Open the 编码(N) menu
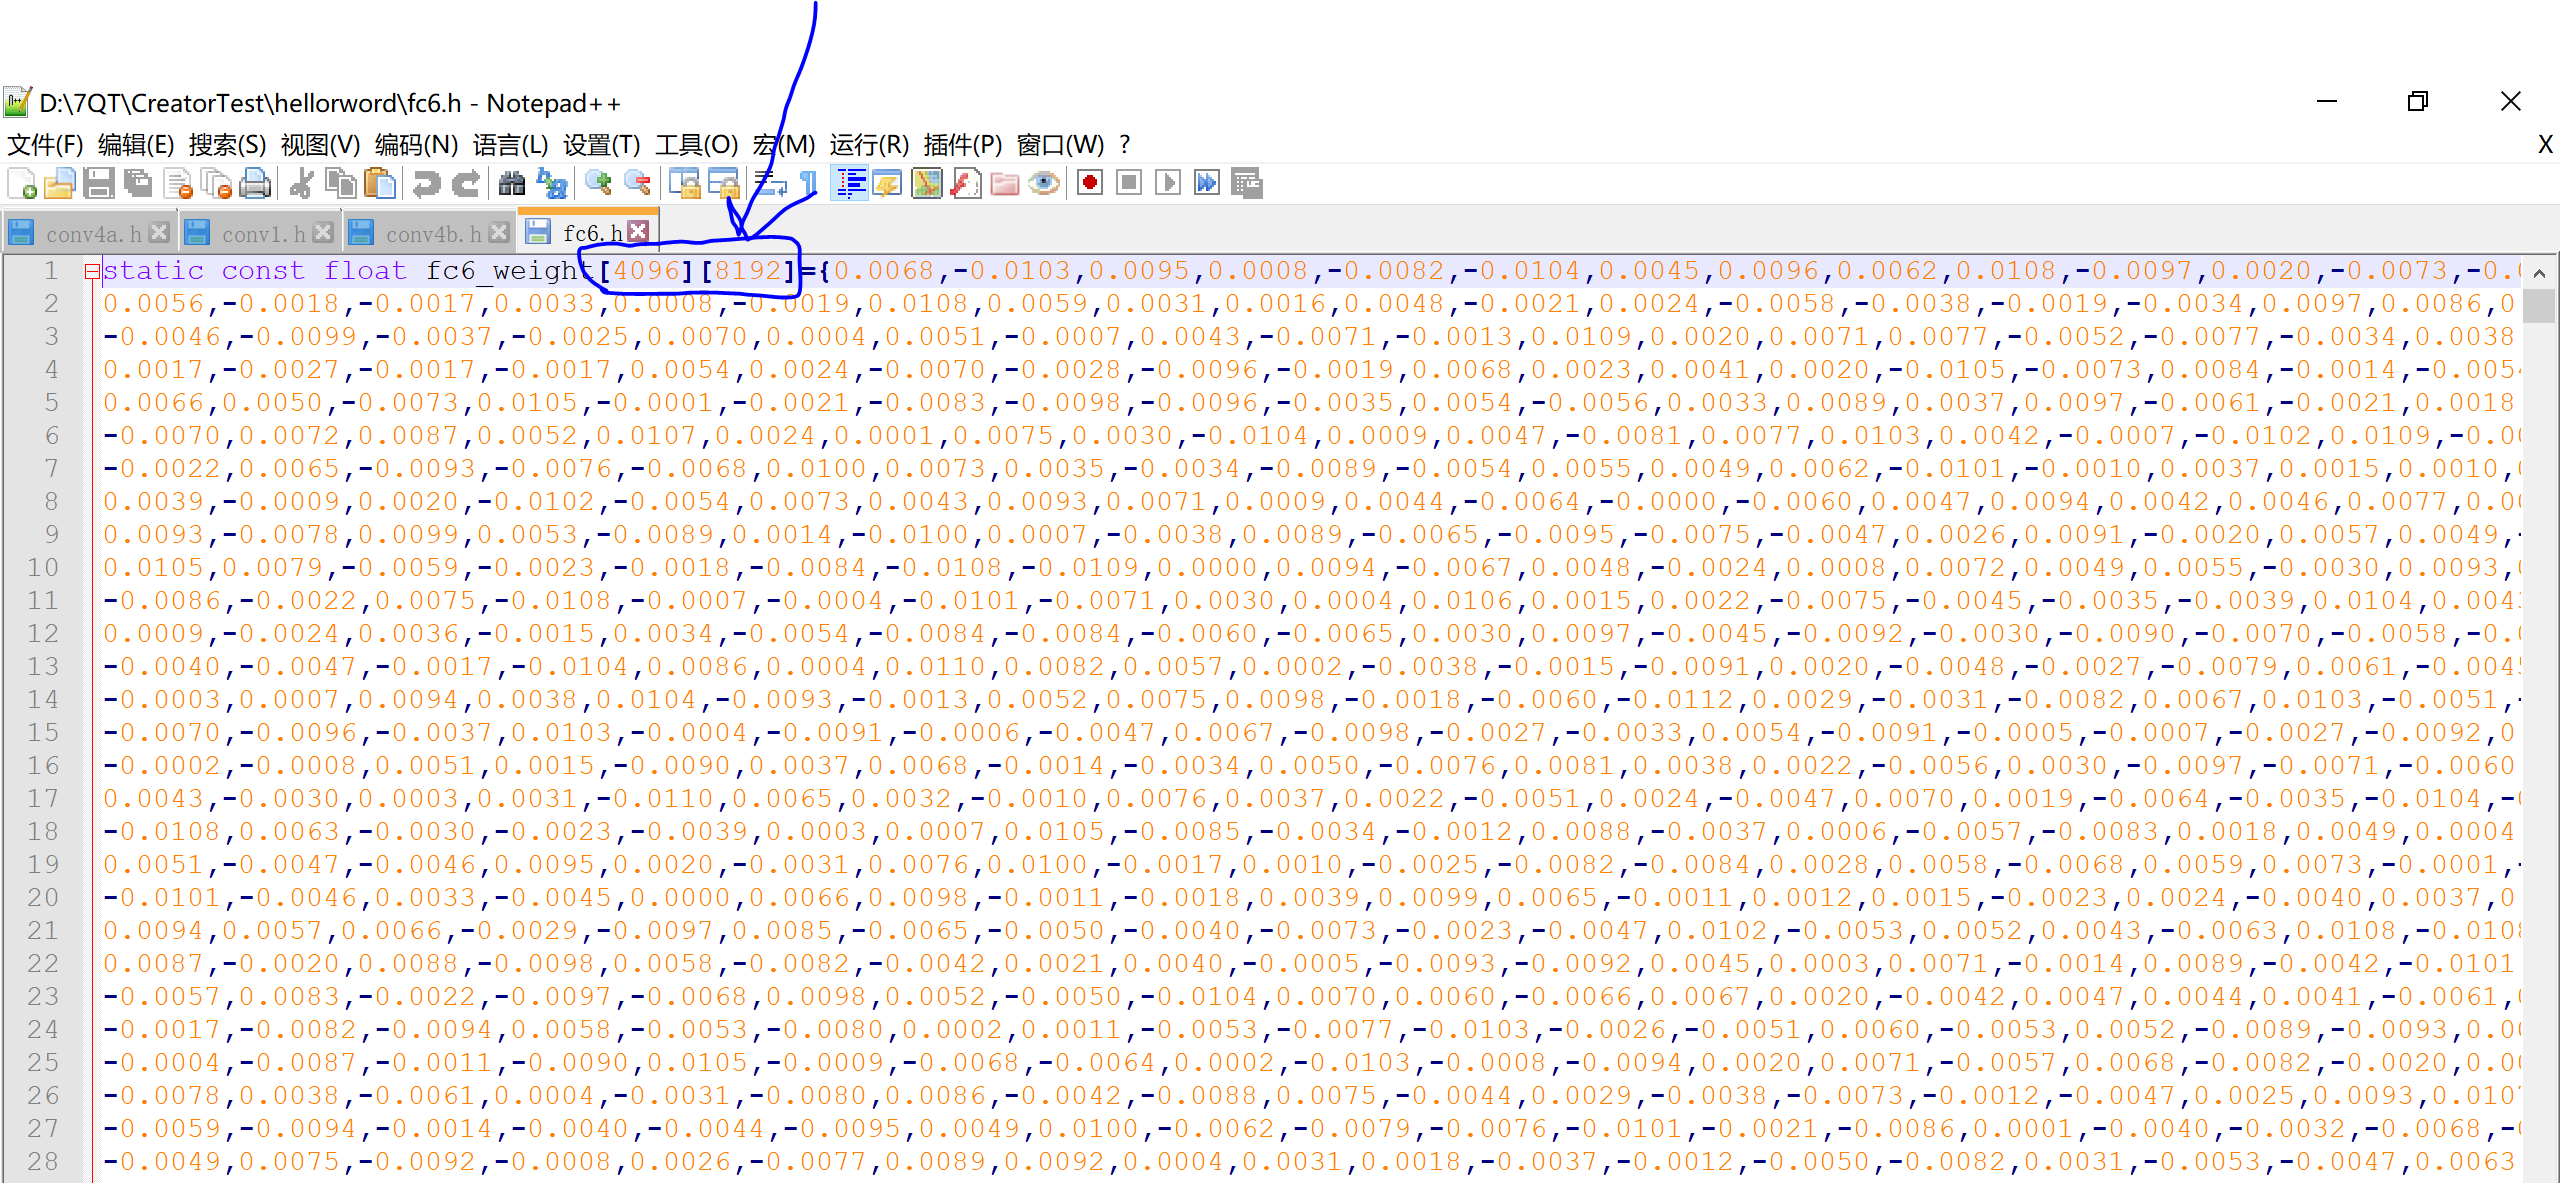The image size is (2560, 1183). click(416, 145)
